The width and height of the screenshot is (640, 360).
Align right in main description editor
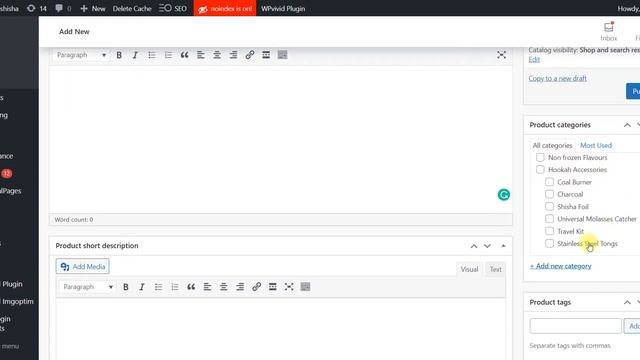click(233, 55)
